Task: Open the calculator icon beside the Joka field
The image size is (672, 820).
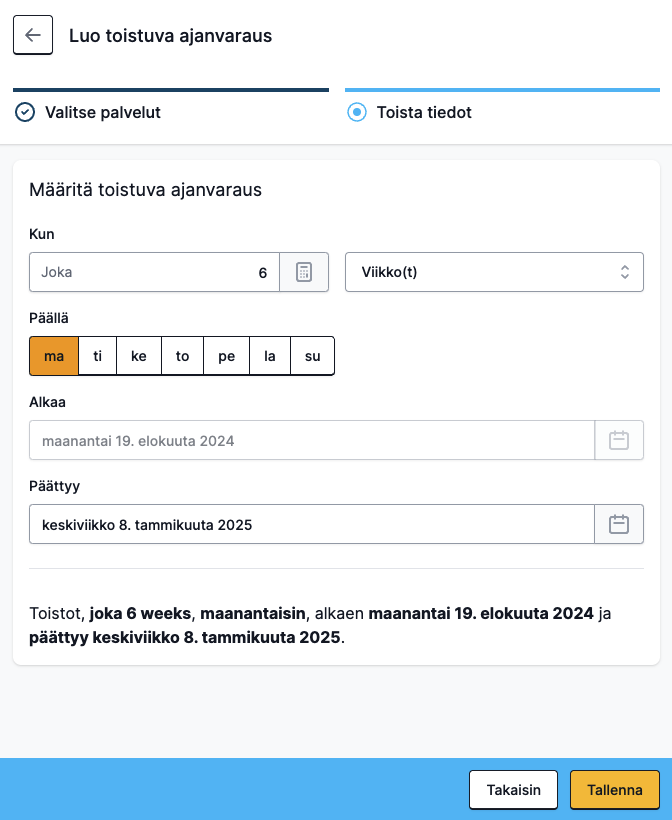Action: click(304, 272)
